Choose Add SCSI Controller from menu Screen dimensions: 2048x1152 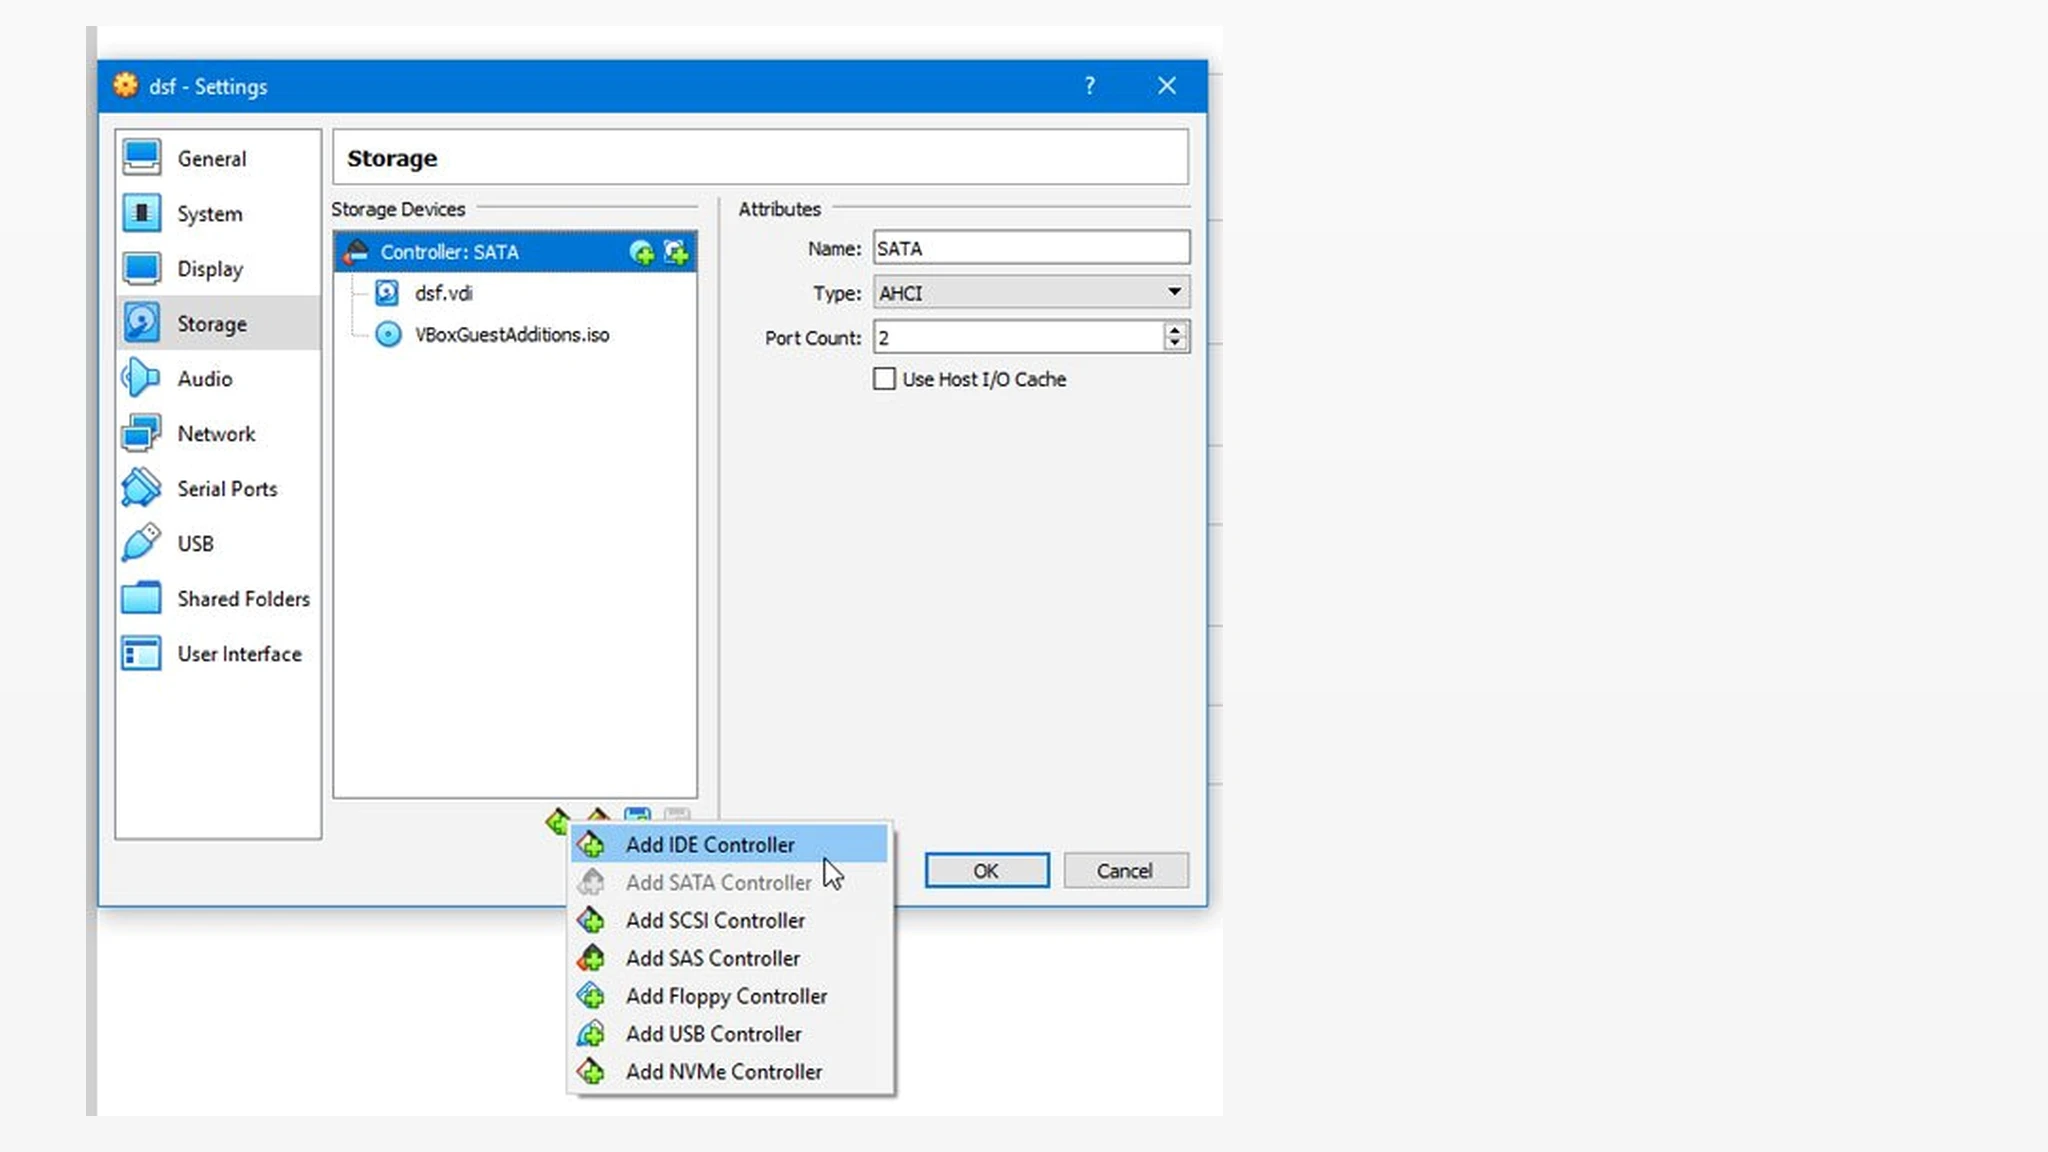coord(729,920)
